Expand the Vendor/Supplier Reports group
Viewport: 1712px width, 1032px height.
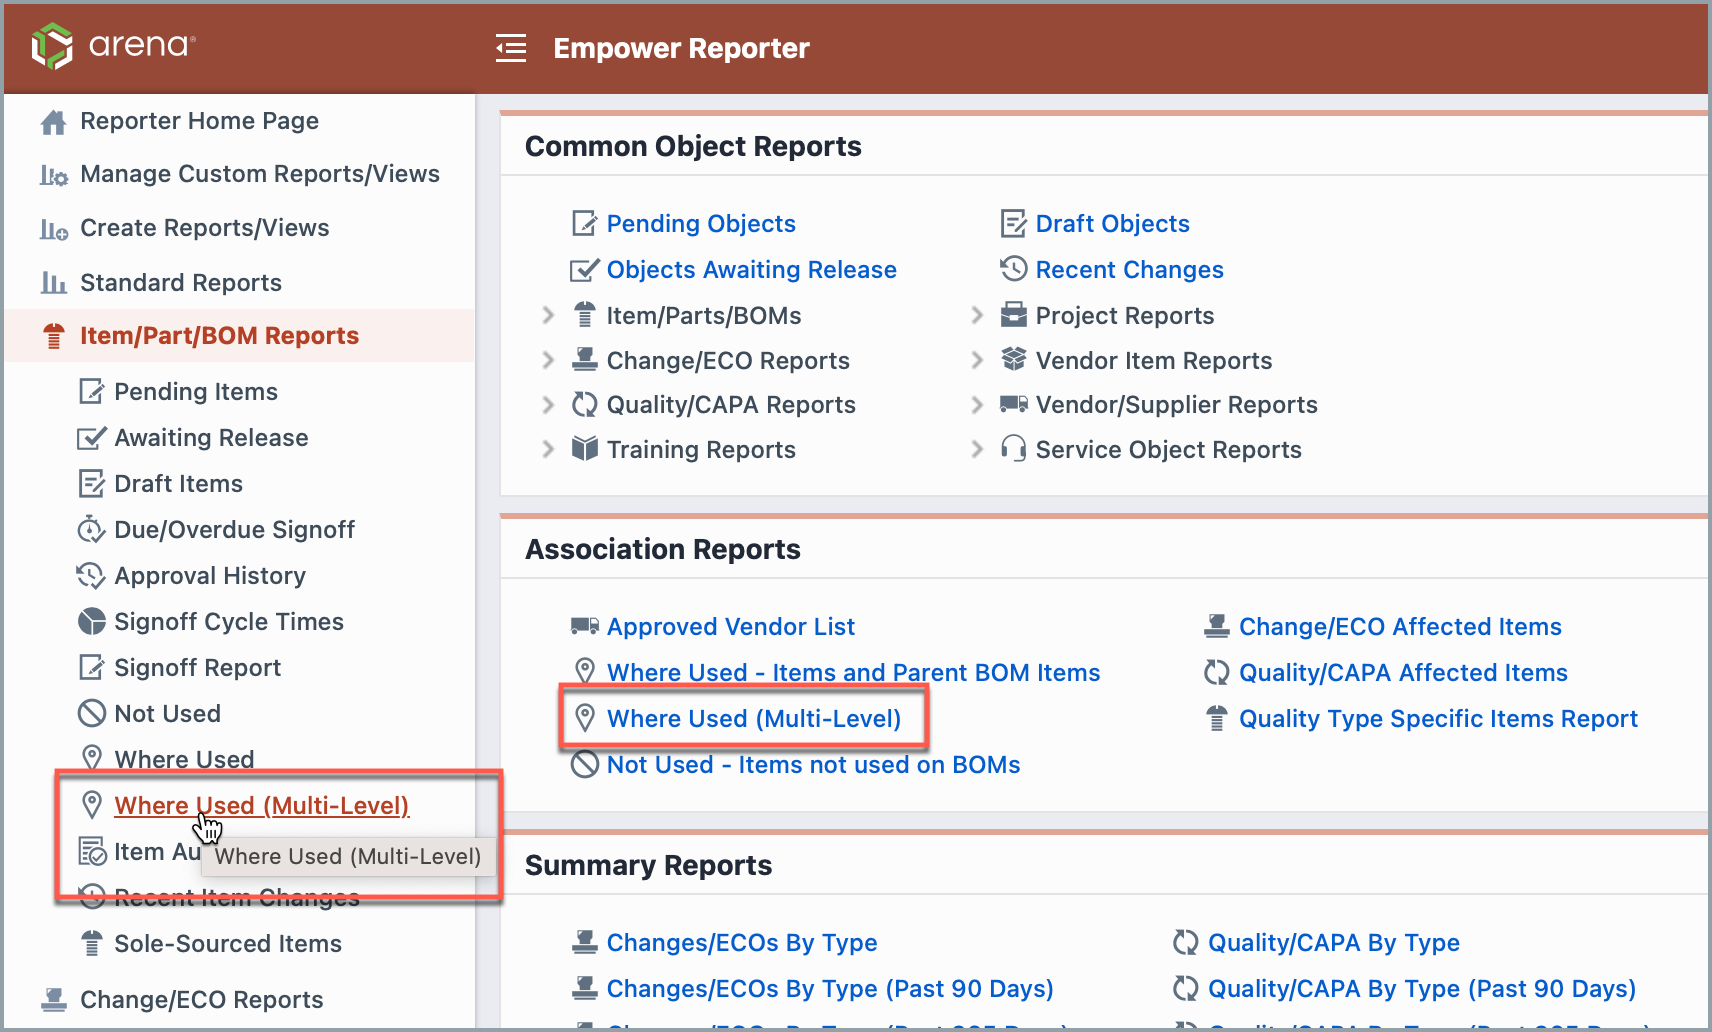977,404
